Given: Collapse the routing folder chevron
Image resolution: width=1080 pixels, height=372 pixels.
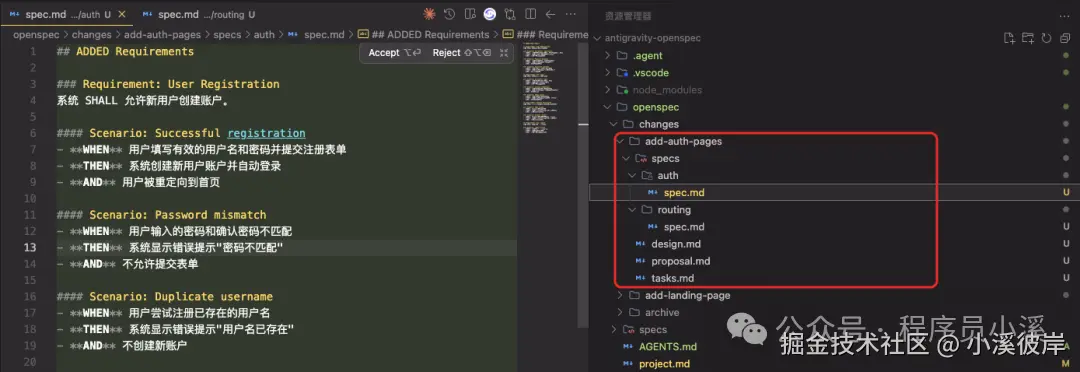Looking at the screenshot, I should pos(632,210).
